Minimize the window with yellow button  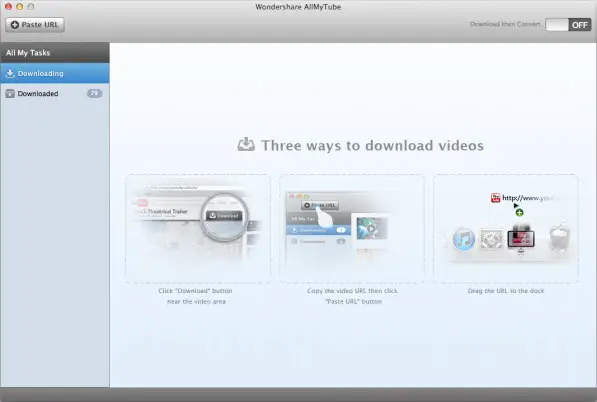[x=19, y=6]
